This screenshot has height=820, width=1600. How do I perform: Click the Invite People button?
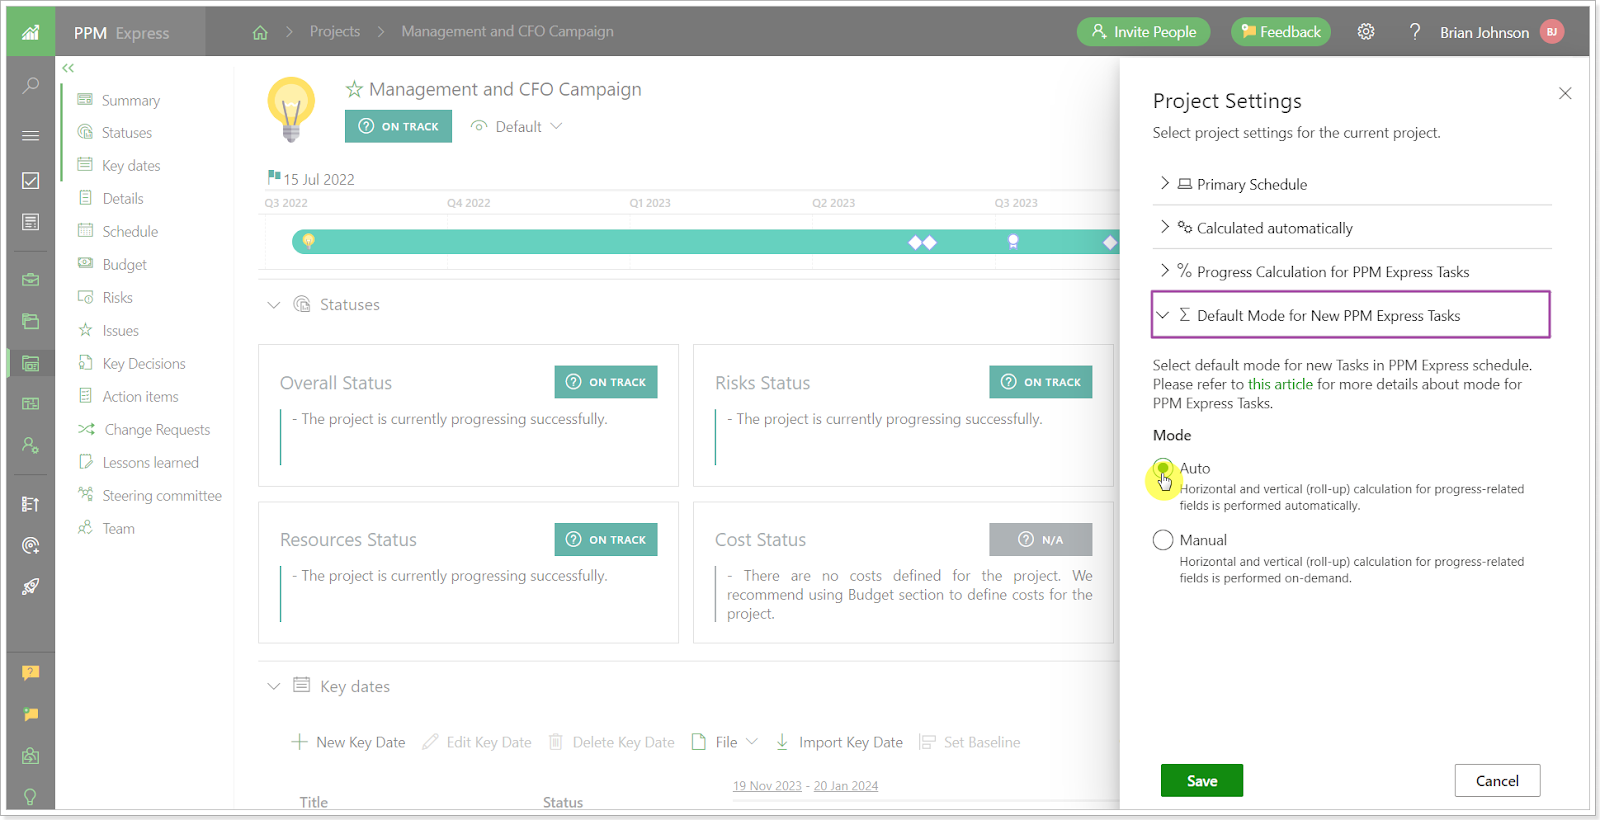(1144, 32)
